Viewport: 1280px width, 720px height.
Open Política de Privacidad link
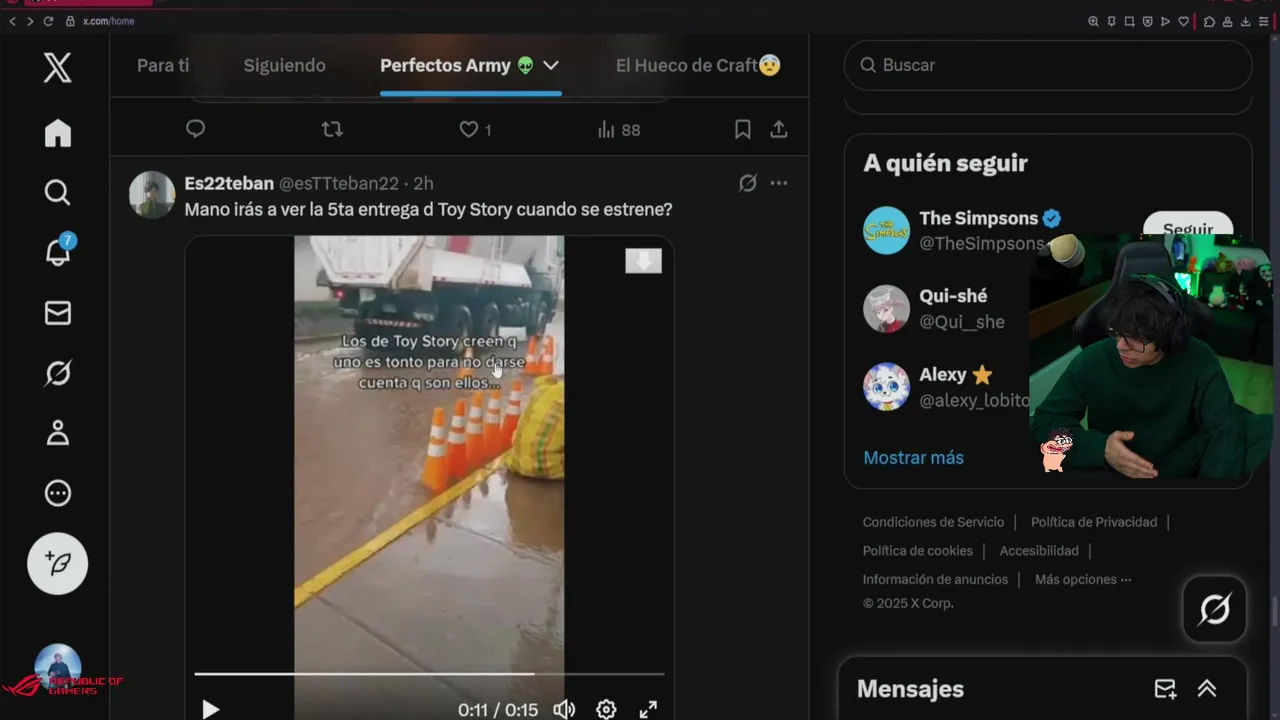(1094, 522)
